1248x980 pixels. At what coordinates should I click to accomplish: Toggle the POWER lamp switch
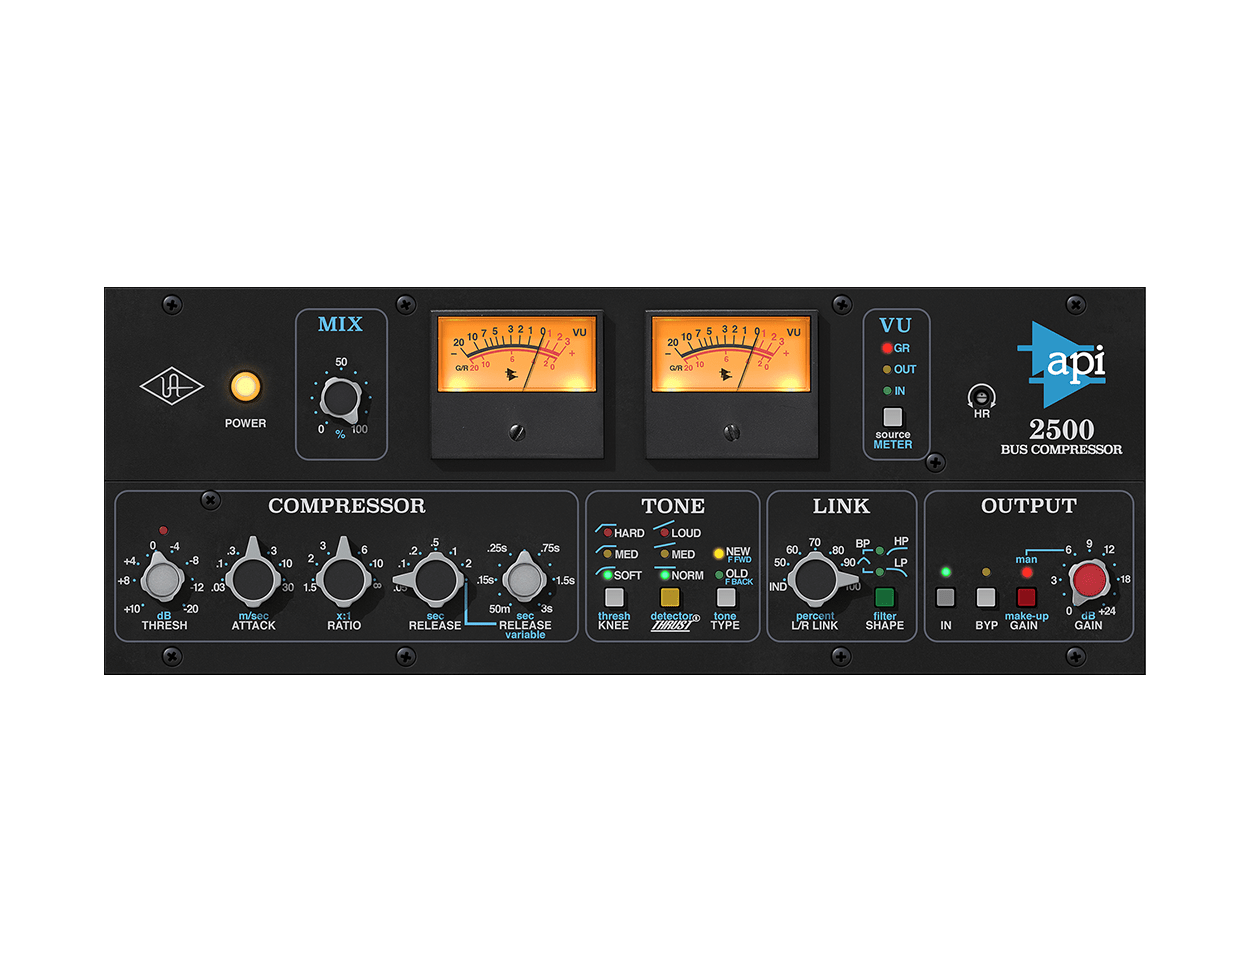pos(245,386)
